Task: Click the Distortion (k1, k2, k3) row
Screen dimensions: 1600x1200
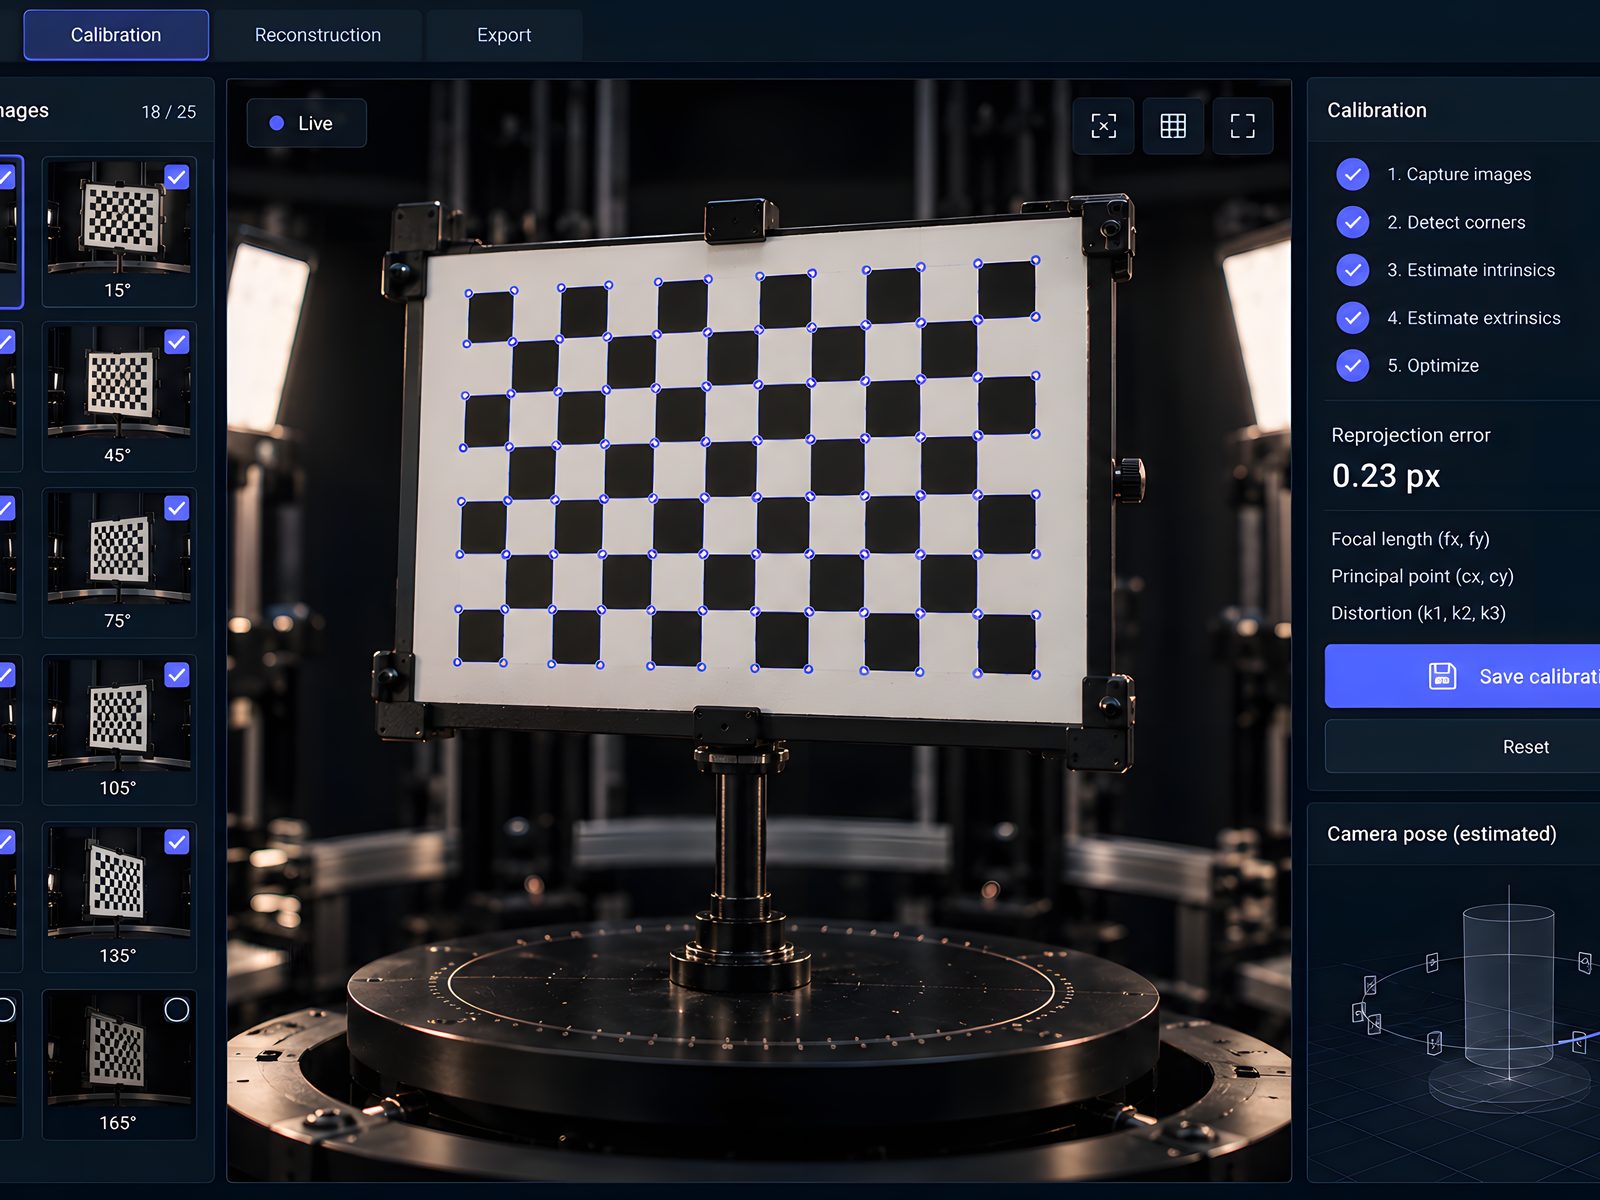Action: pyautogui.click(x=1464, y=613)
